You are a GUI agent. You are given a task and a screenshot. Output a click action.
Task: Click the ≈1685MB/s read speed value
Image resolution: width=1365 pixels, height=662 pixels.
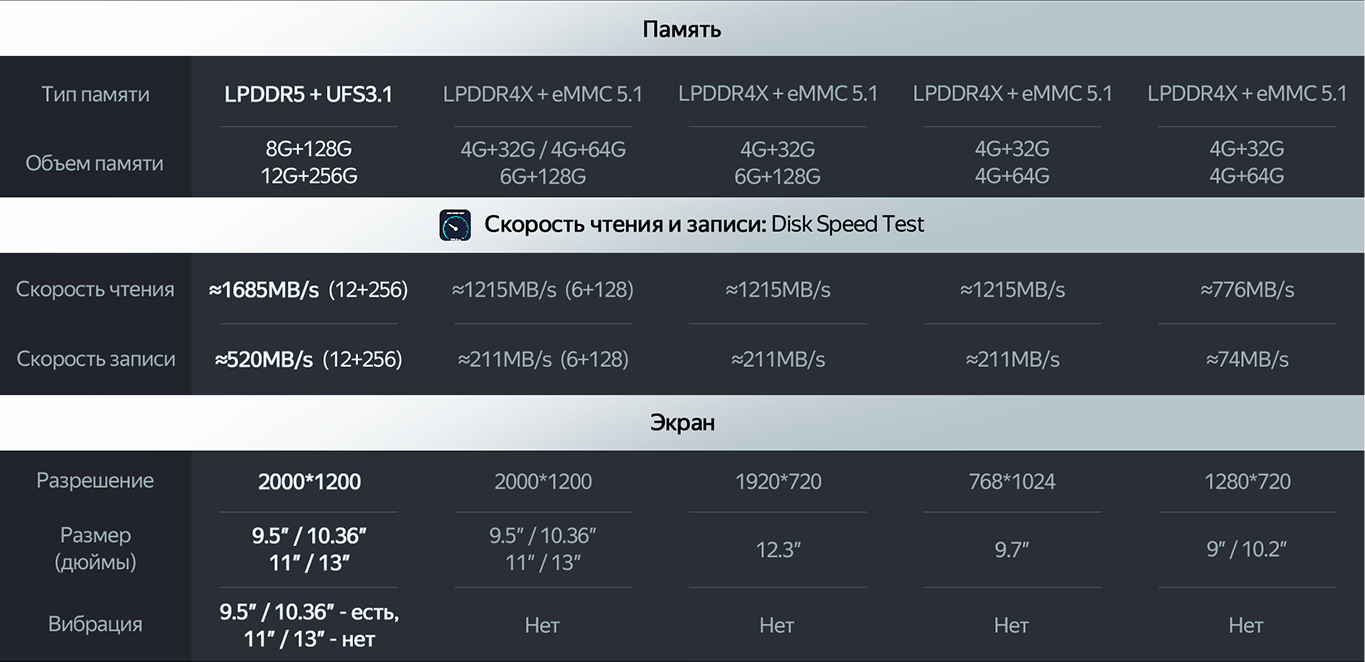264,289
